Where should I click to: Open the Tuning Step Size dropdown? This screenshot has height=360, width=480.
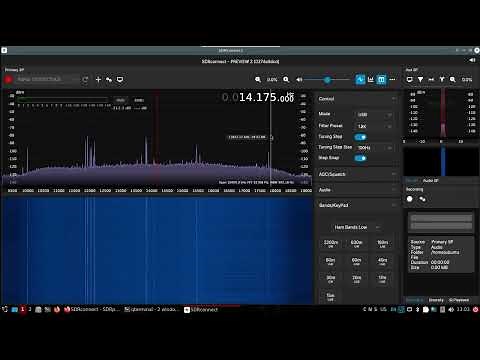[374, 148]
